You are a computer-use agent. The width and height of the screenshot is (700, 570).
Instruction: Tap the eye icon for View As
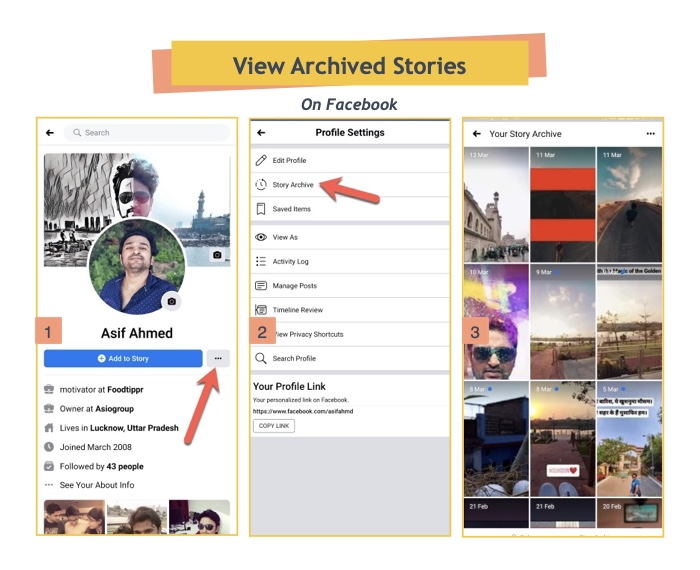[x=261, y=237]
